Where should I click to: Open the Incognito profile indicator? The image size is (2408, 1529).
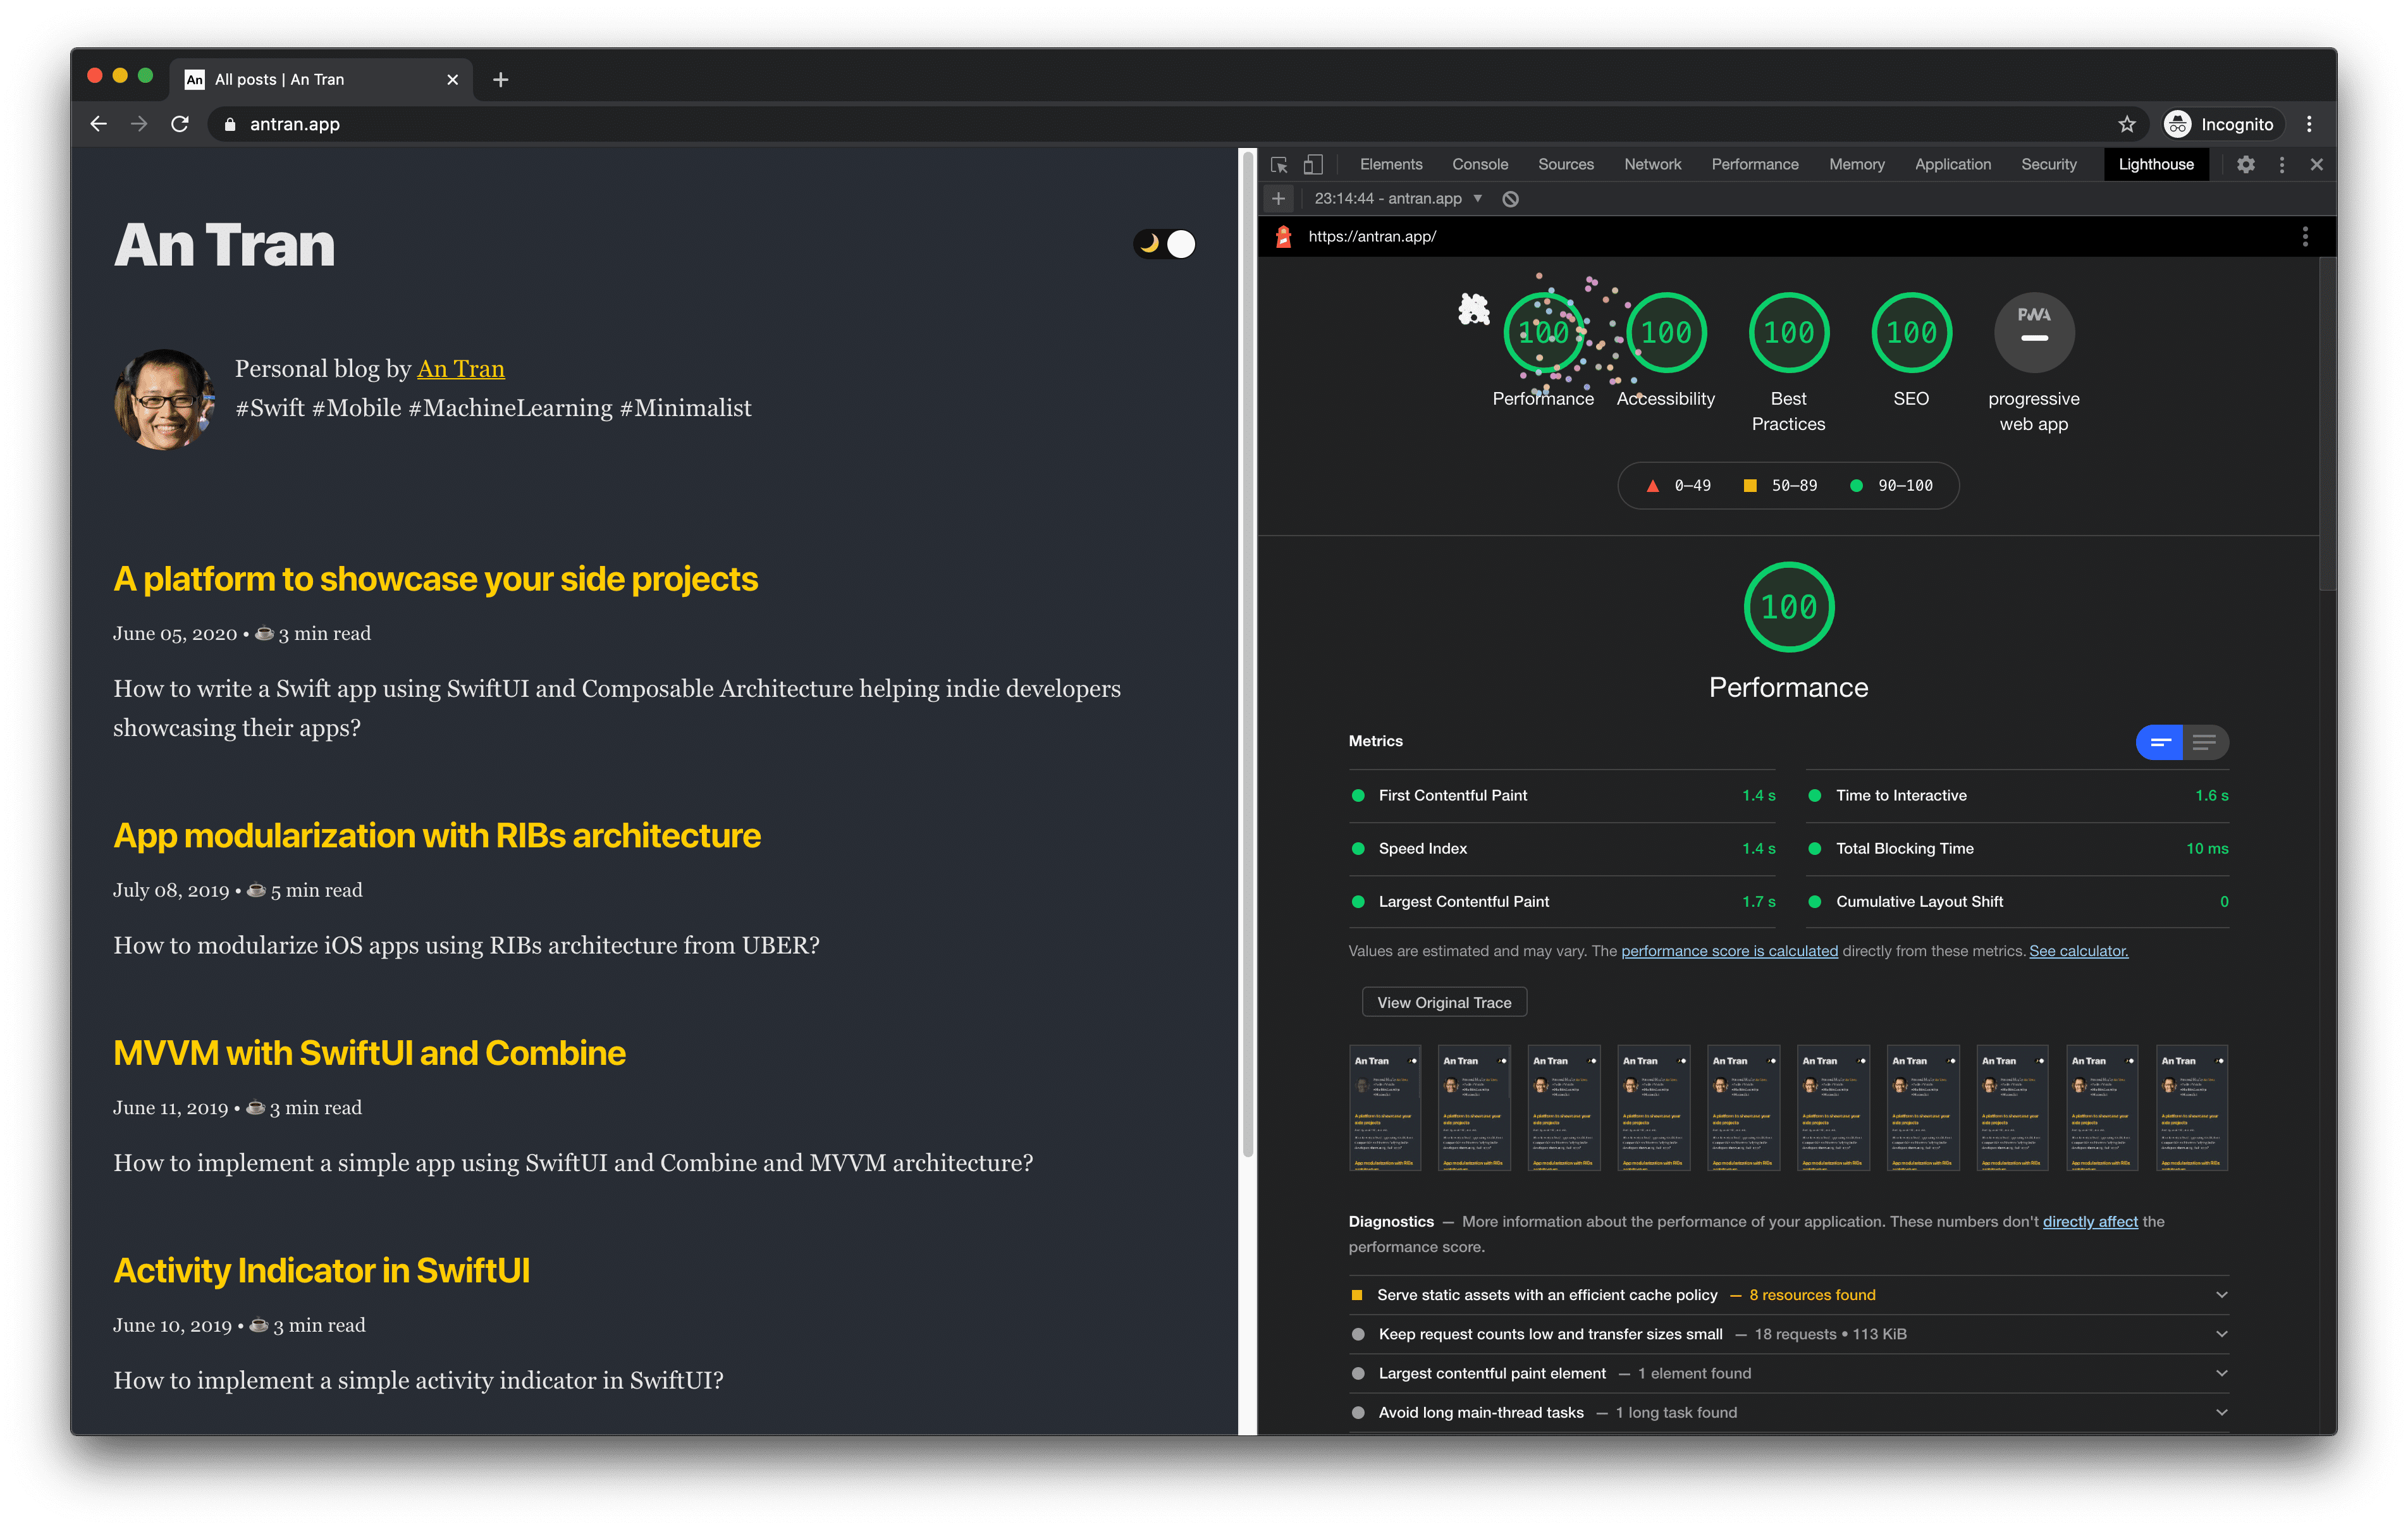(x=2220, y=124)
